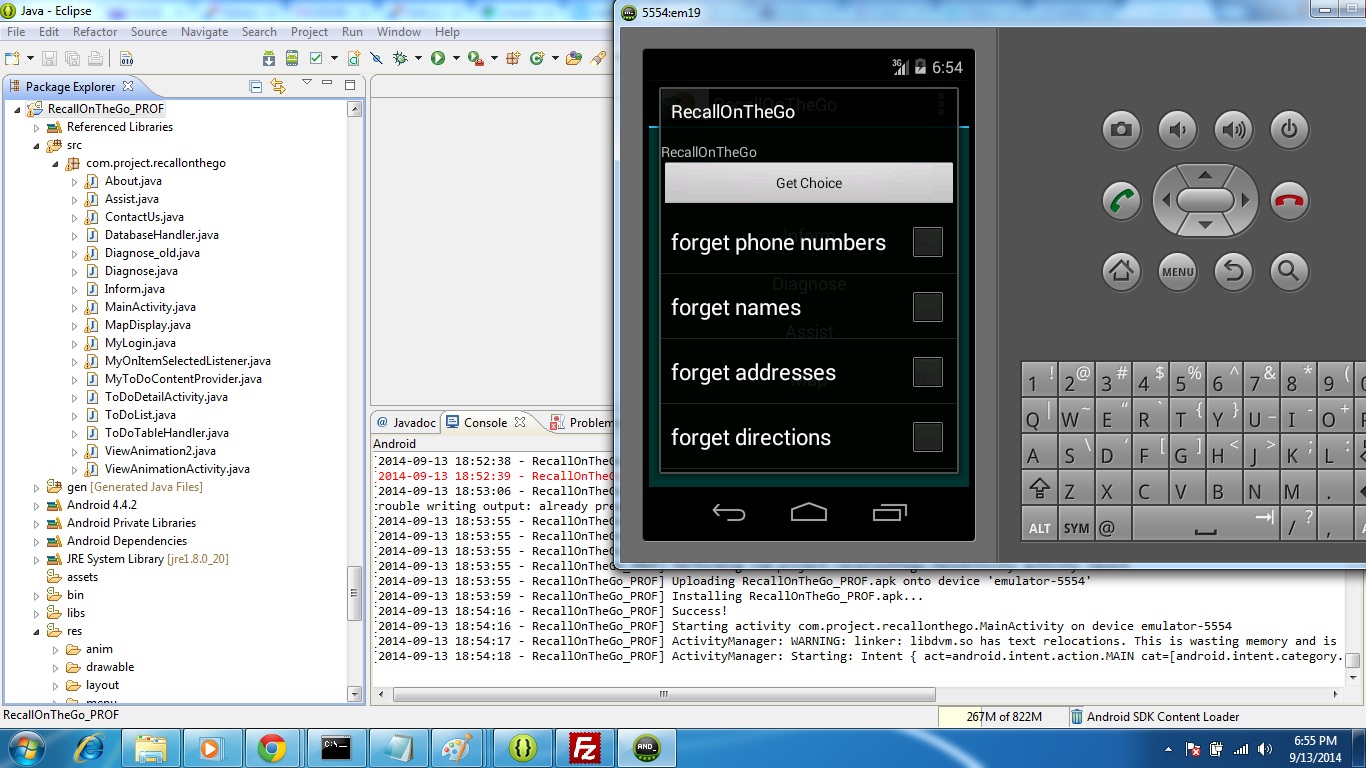The height and width of the screenshot is (768, 1366).
Task: Check the 'forget names' checkbox
Action: coord(927,307)
